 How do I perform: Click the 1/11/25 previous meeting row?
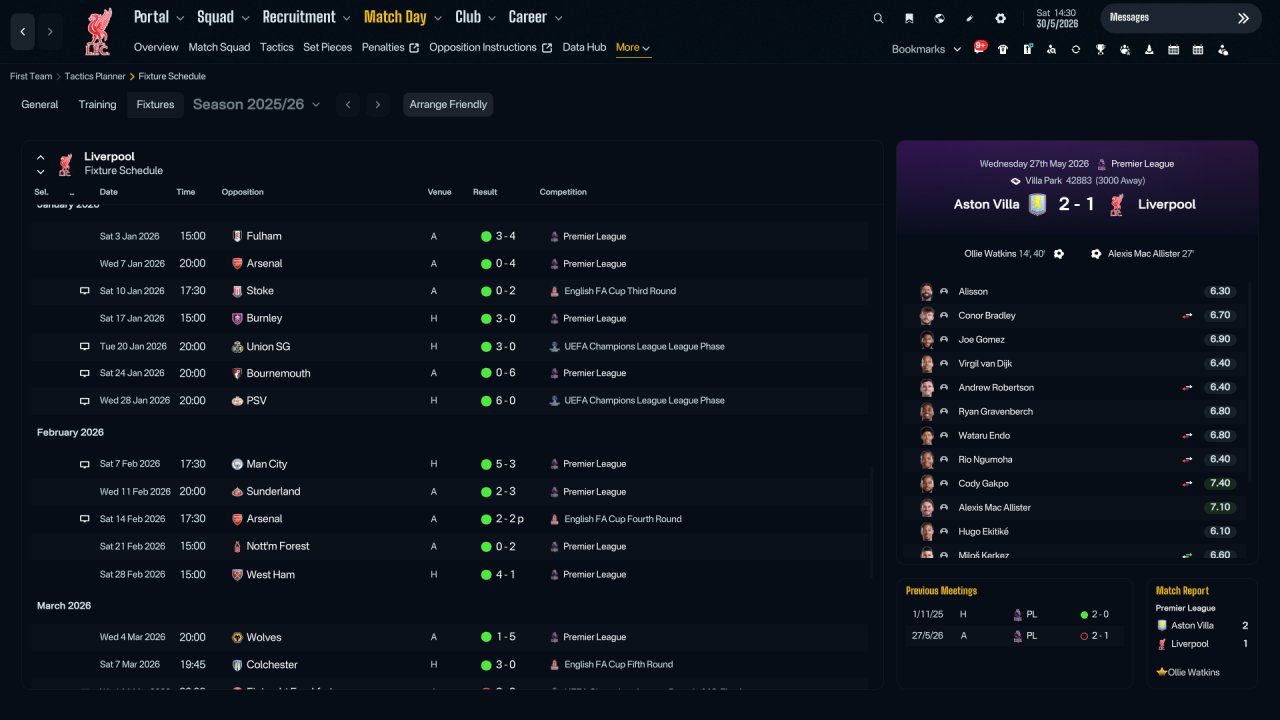click(x=1014, y=614)
